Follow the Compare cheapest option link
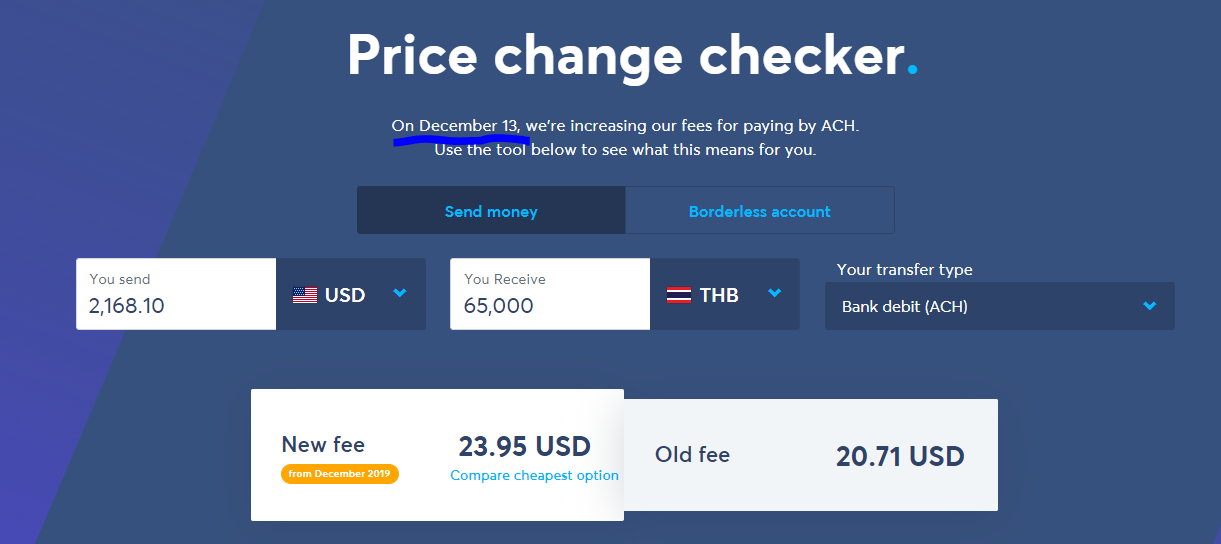The image size is (1221, 544). pos(534,476)
